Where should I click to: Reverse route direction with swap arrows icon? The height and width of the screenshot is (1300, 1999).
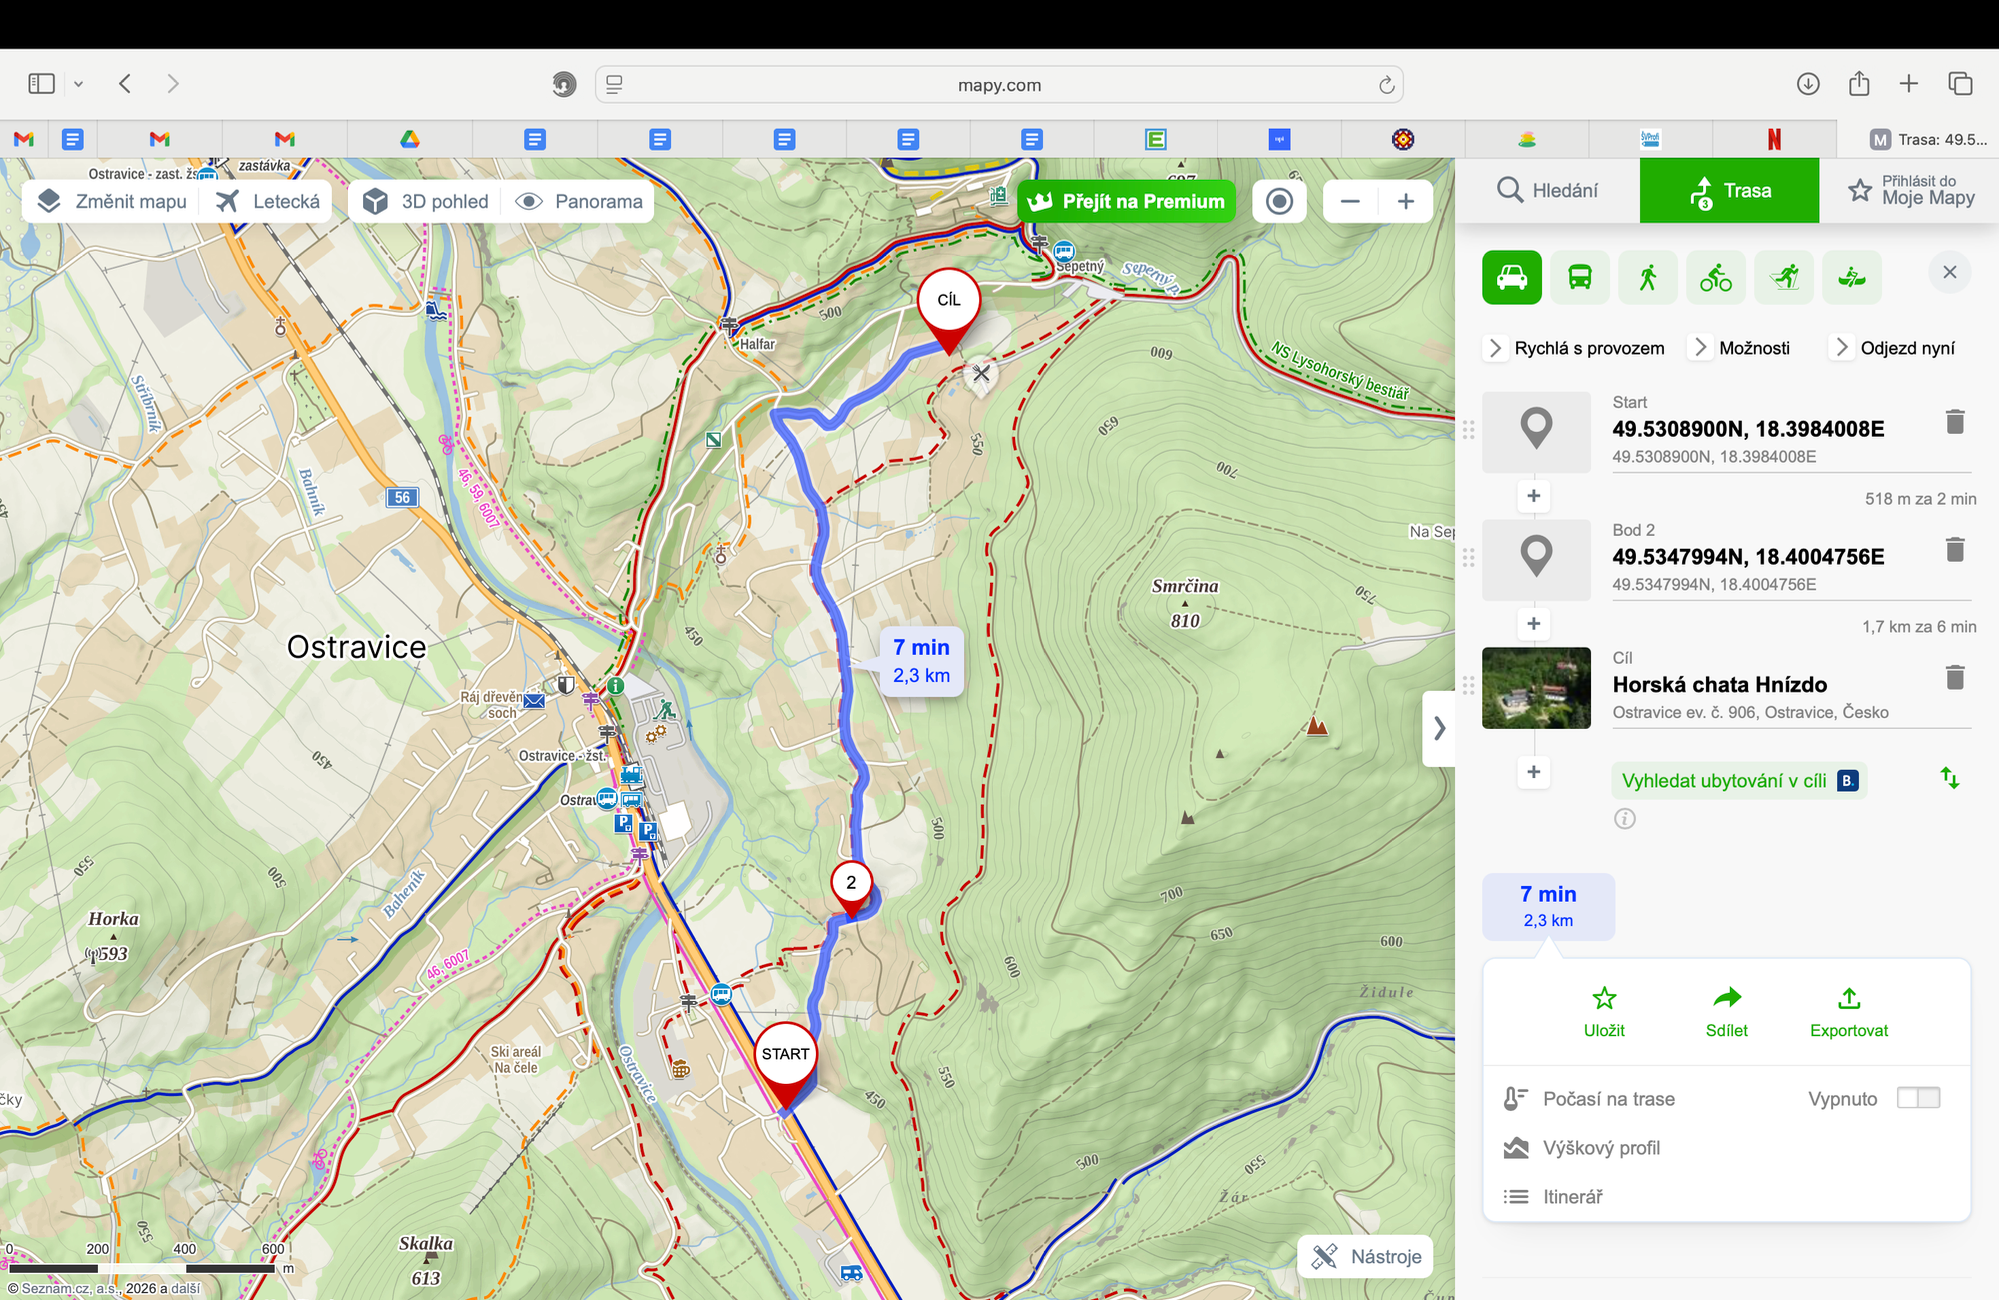[1950, 778]
